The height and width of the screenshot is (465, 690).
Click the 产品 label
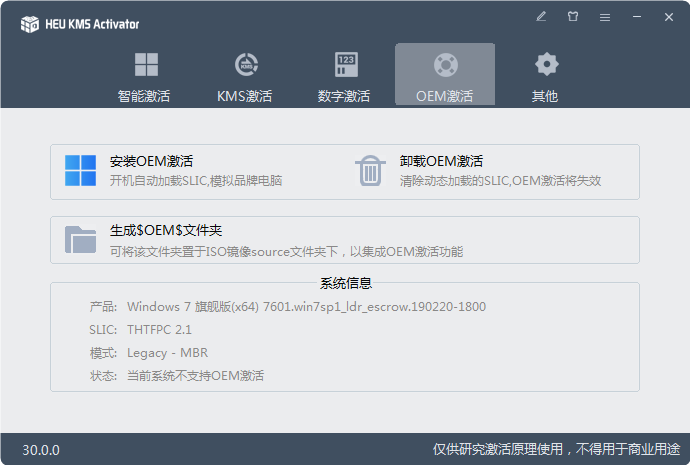[103, 307]
